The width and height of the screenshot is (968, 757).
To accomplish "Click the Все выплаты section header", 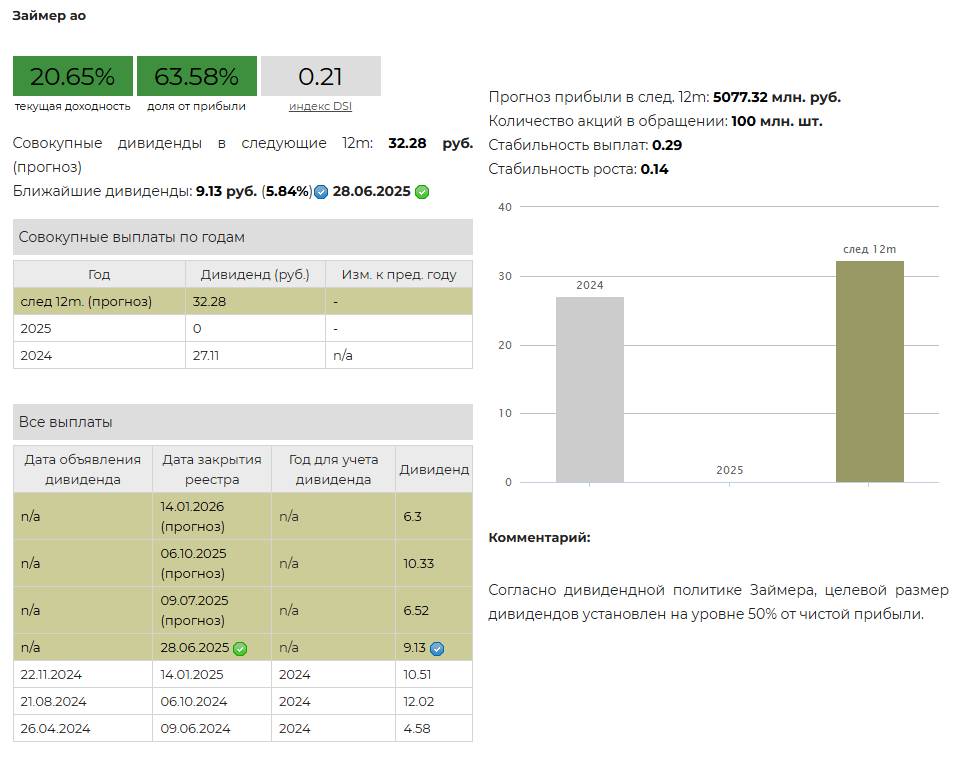I will [x=242, y=422].
